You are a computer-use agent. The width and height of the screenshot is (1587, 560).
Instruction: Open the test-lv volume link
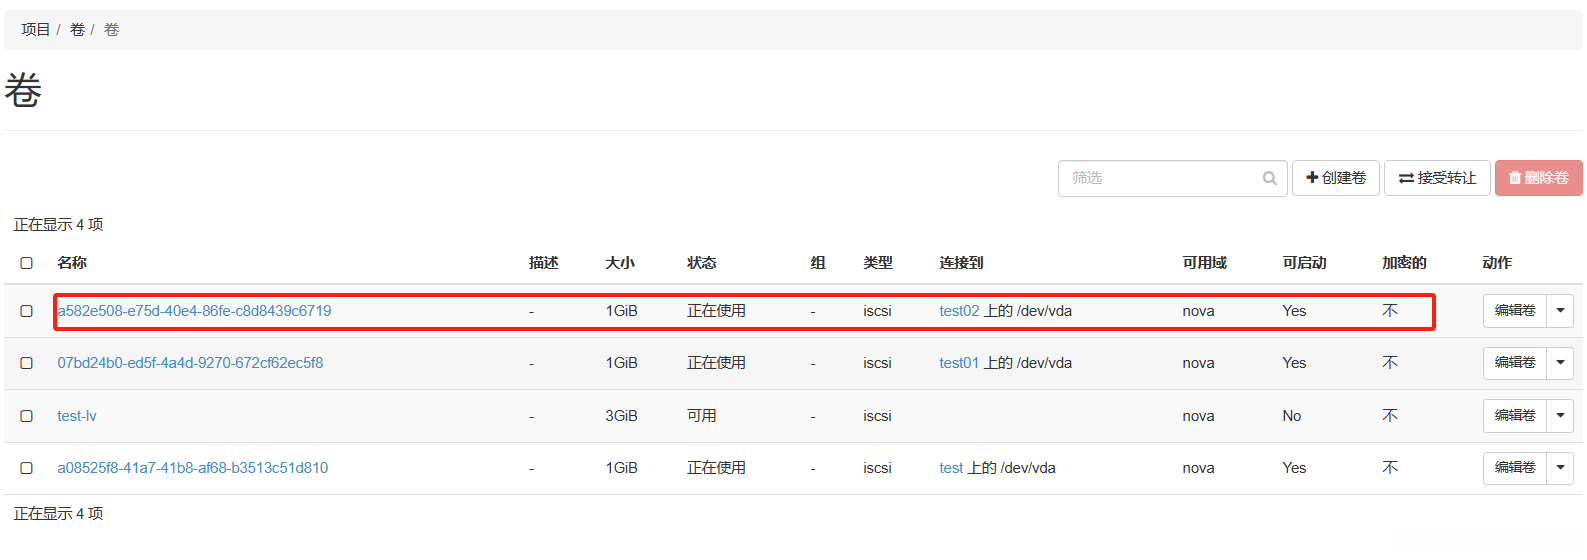pos(77,416)
